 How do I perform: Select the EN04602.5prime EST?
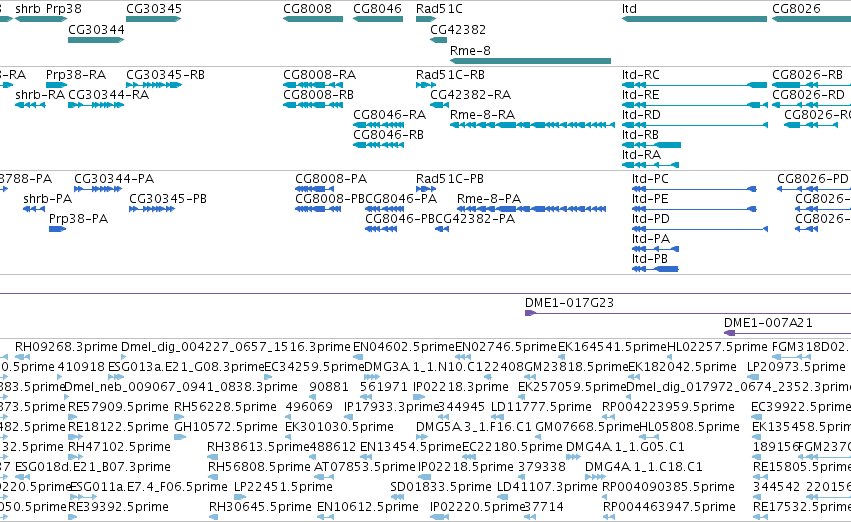[x=358, y=357]
